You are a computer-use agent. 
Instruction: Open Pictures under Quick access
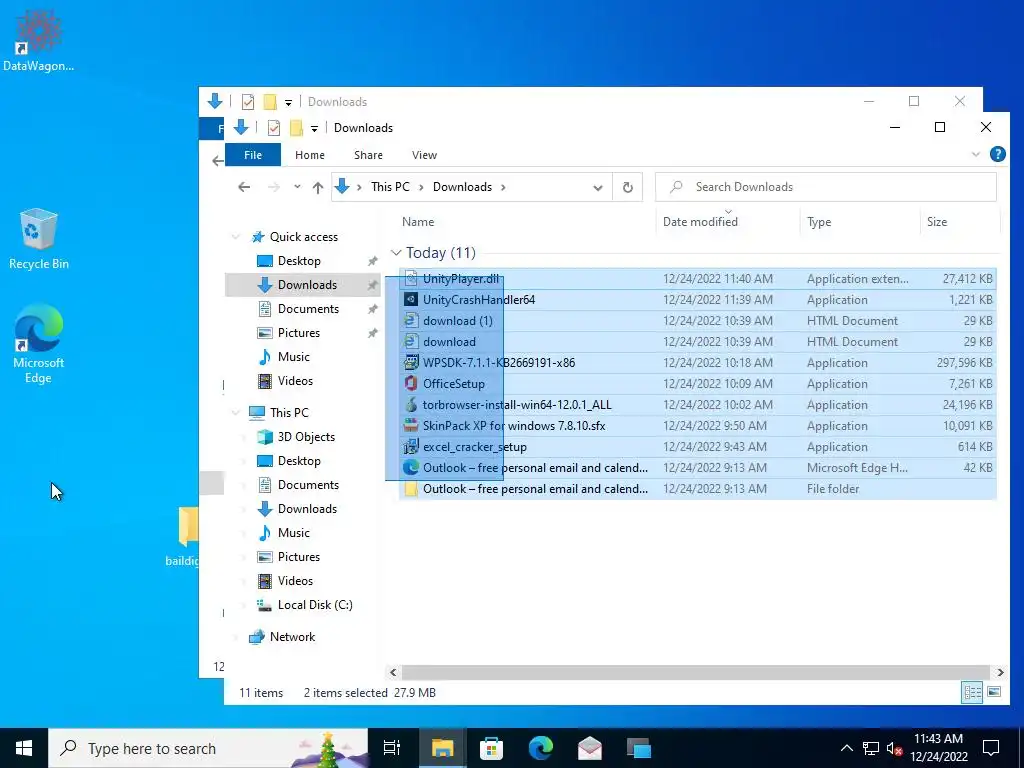pos(298,333)
